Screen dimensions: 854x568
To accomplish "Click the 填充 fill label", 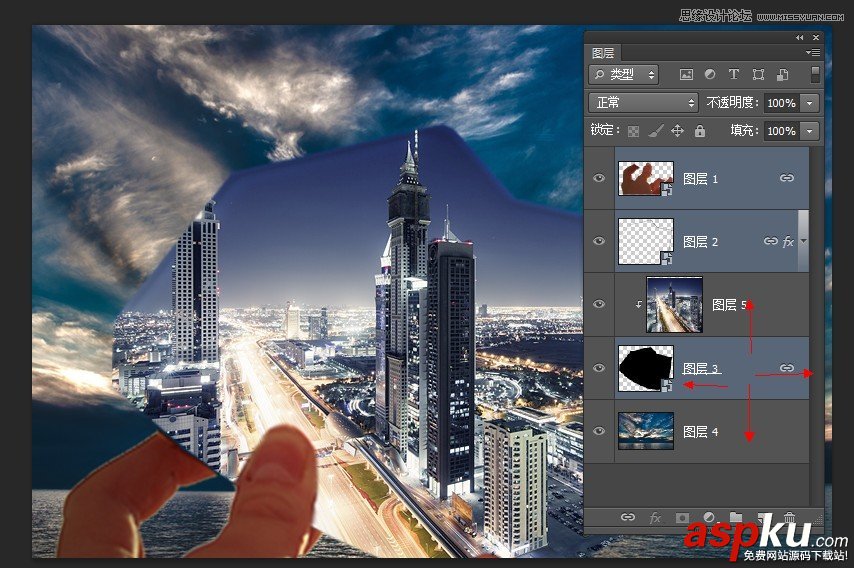I will point(745,130).
